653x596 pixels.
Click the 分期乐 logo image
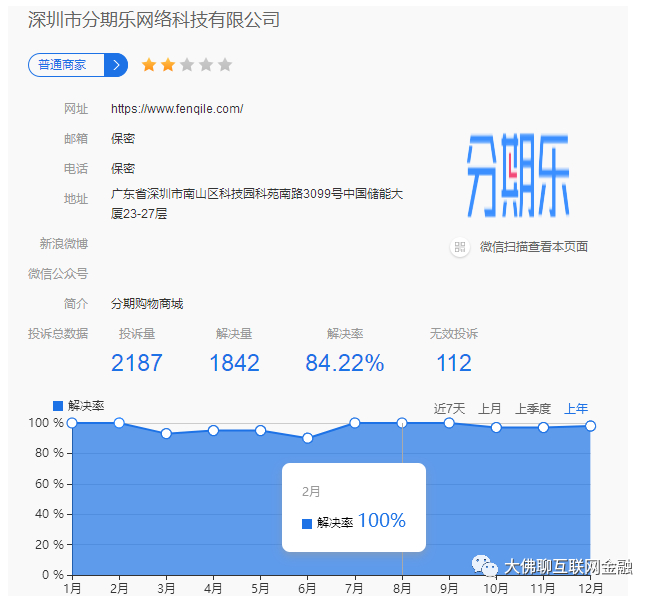(x=518, y=175)
